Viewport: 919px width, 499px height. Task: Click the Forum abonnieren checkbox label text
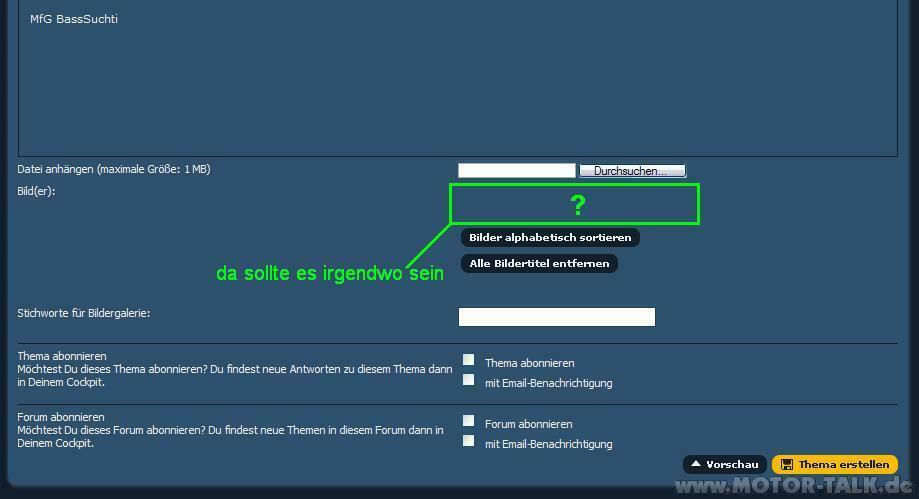[x=528, y=425]
